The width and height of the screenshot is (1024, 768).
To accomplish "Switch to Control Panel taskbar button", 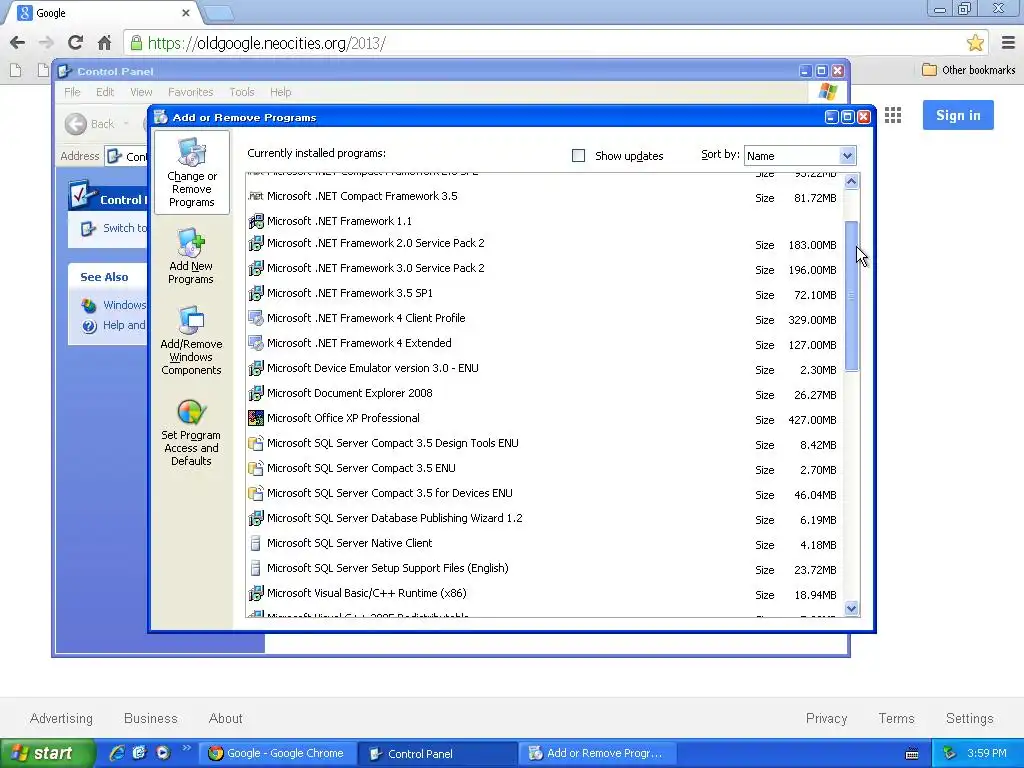I will click(438, 753).
